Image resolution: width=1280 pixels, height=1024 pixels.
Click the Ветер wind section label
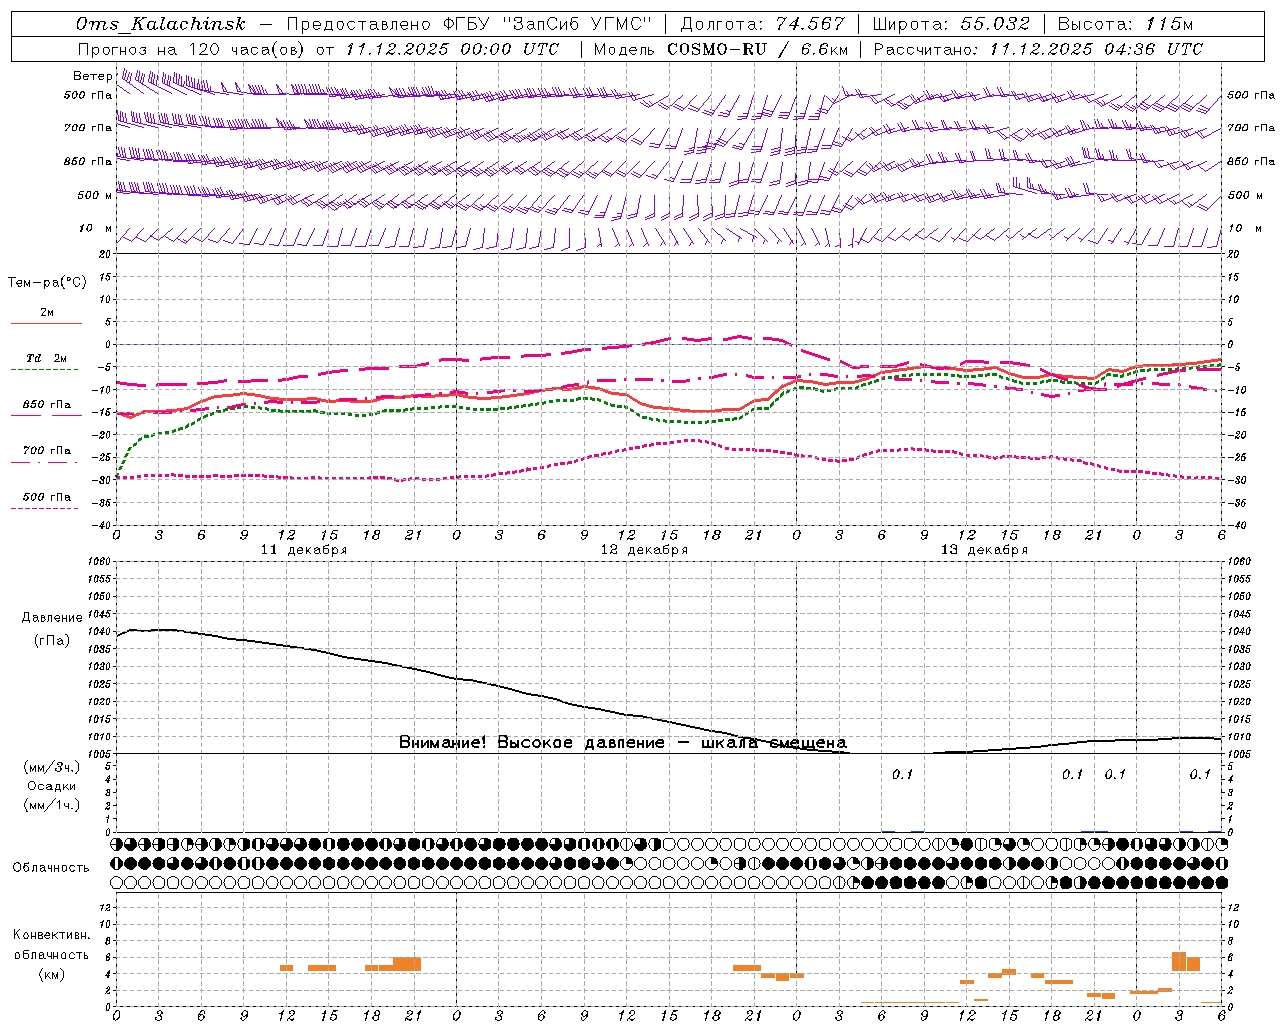92,76
